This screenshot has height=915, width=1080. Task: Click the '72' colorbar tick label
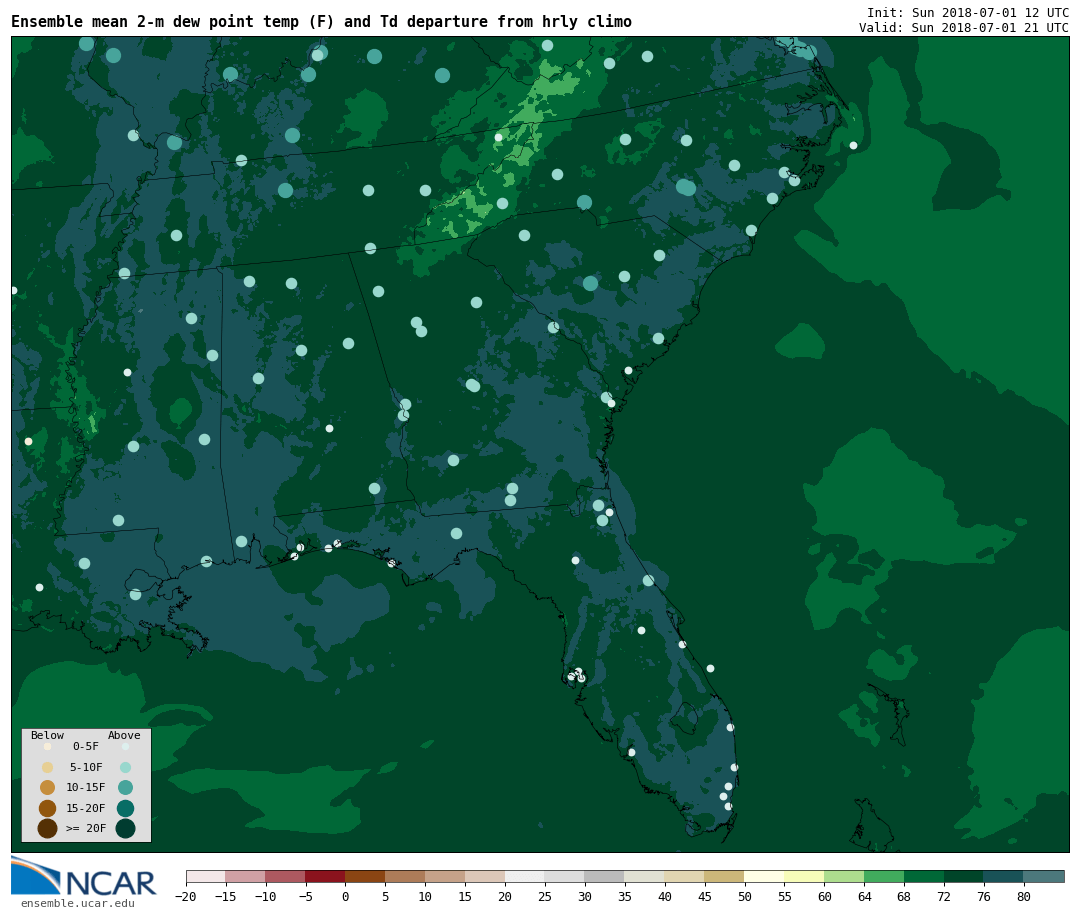pyautogui.click(x=944, y=897)
